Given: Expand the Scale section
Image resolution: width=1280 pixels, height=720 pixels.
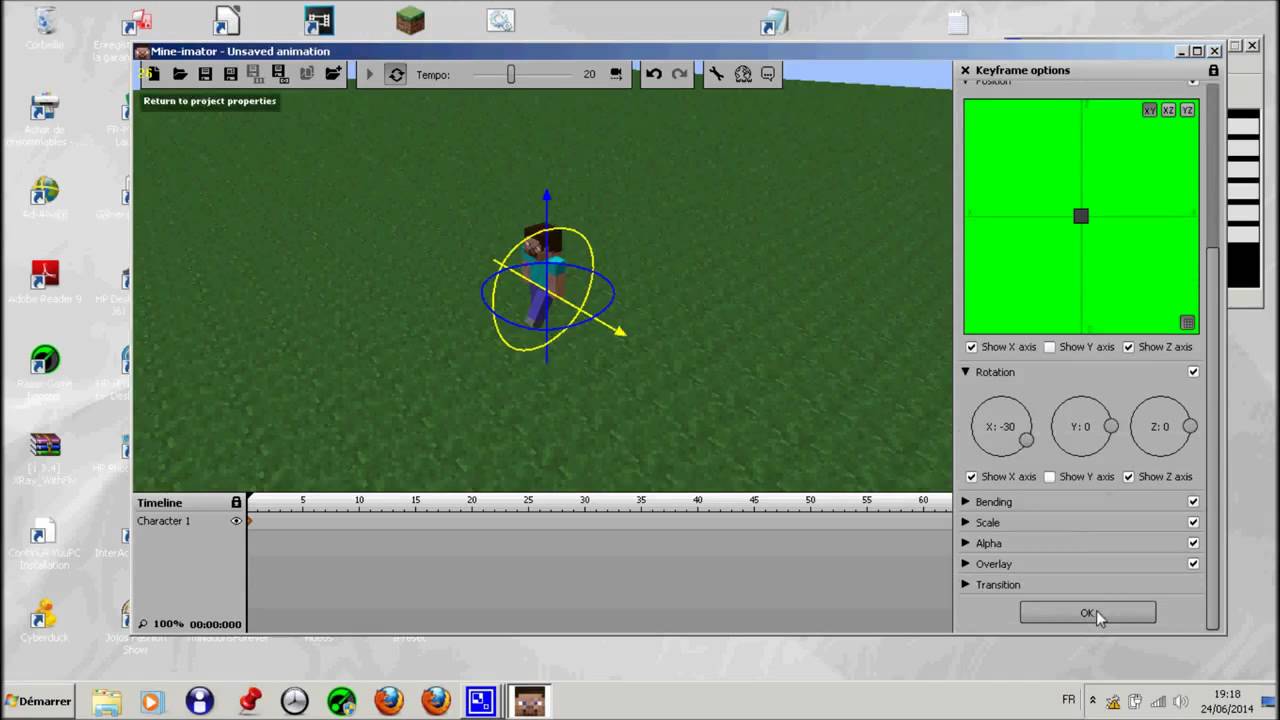Looking at the screenshot, I should click(x=966, y=523).
